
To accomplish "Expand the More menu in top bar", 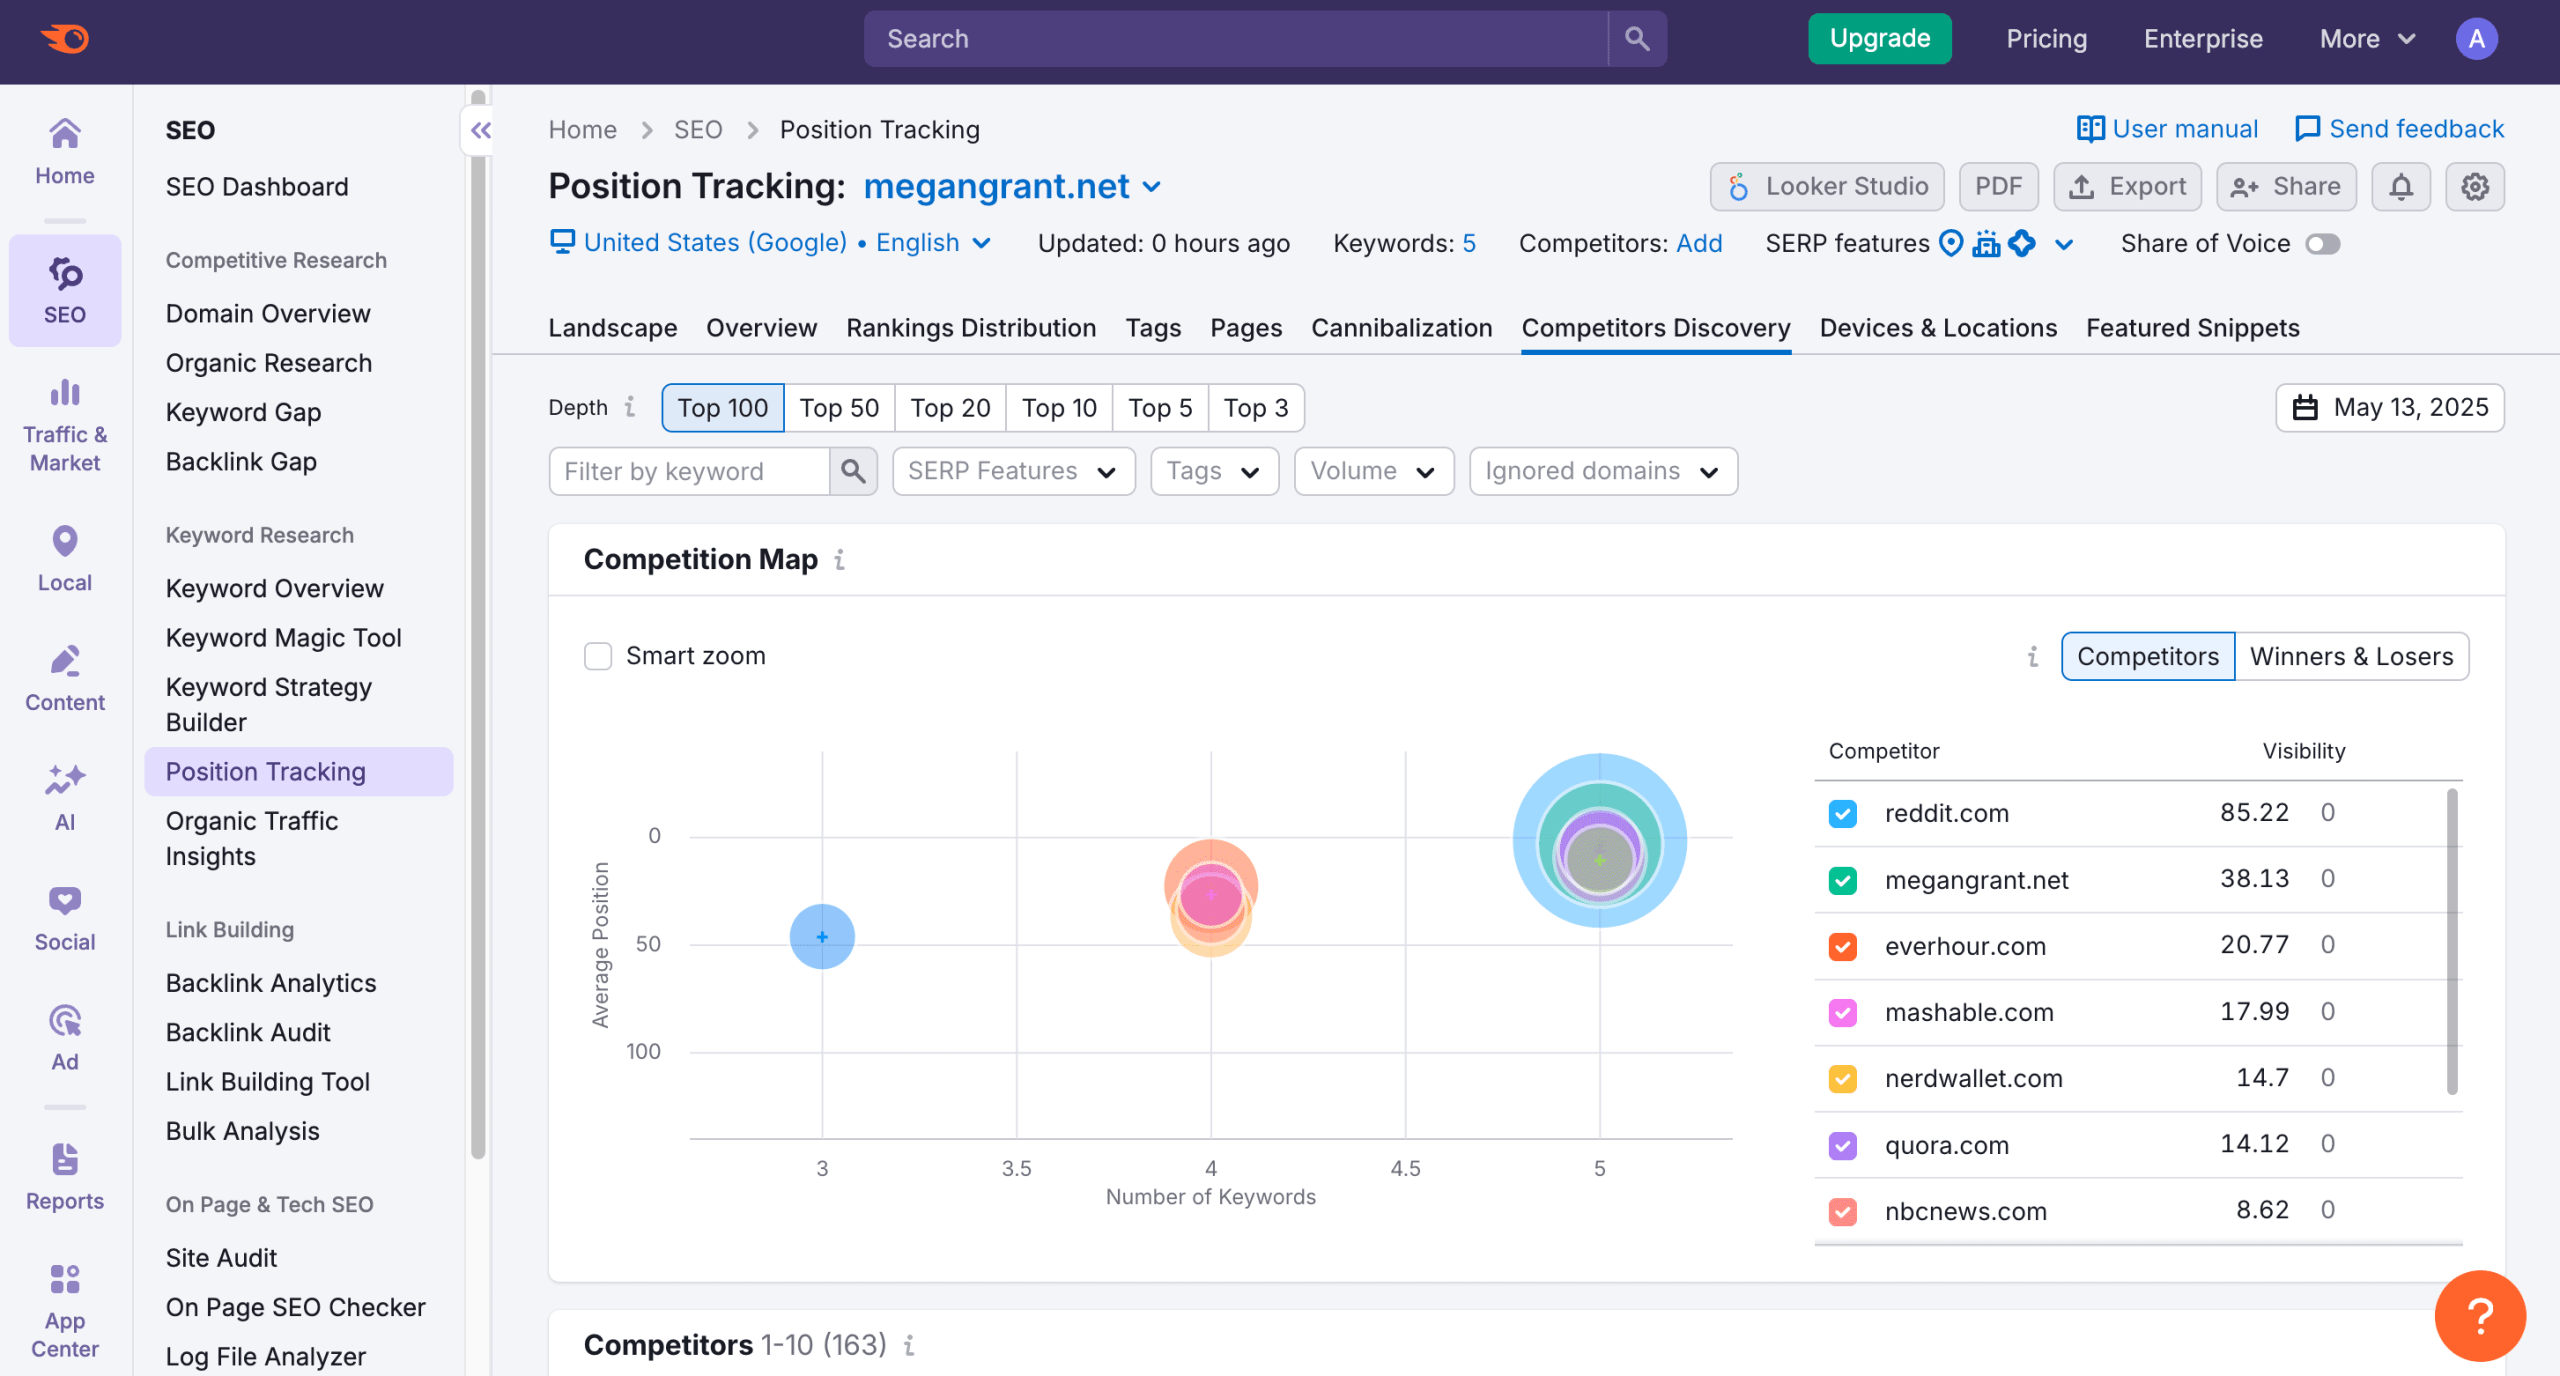I will [x=2367, y=39].
